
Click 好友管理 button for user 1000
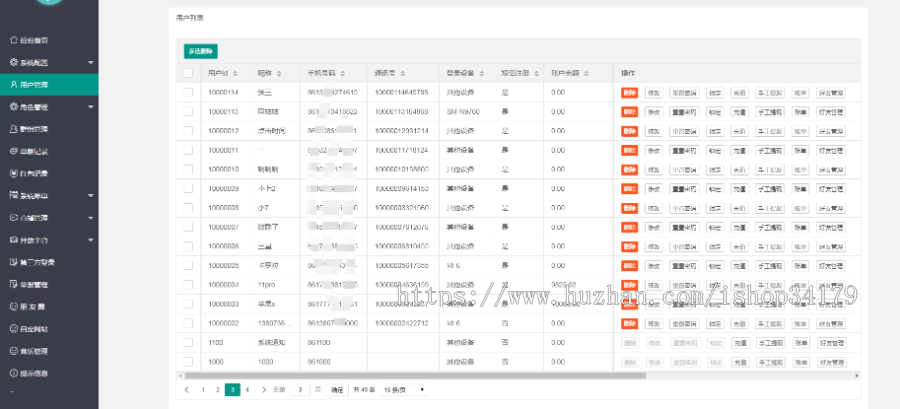pyautogui.click(x=831, y=363)
